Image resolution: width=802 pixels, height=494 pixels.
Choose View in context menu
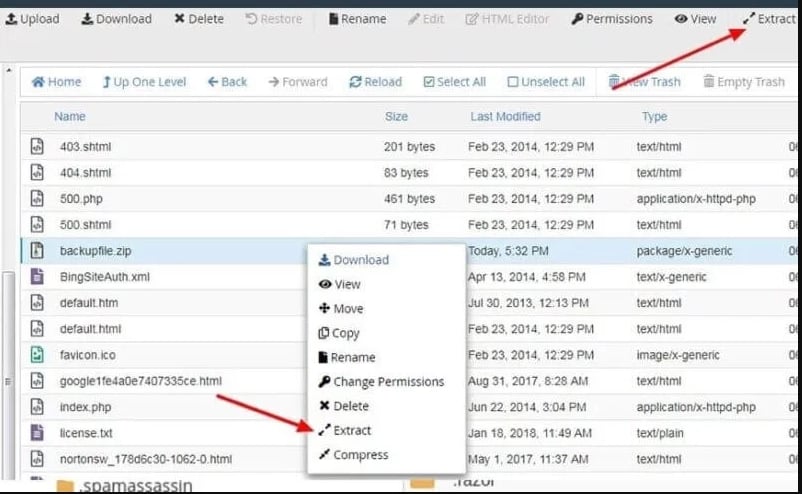click(340, 284)
